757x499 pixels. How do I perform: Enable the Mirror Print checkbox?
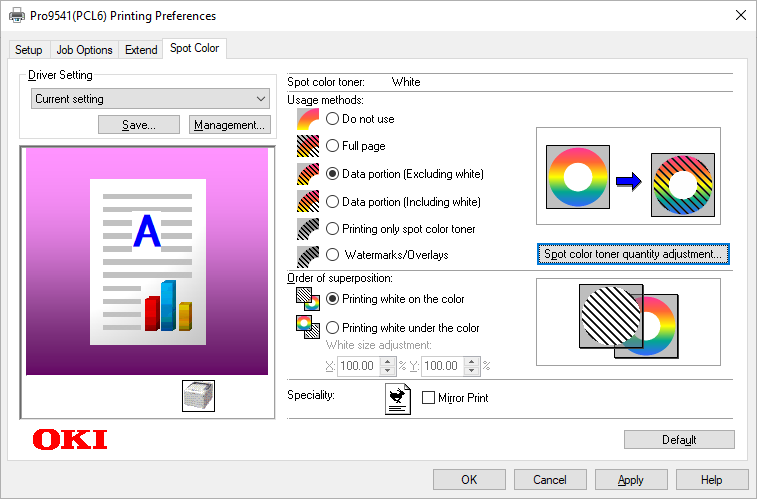click(x=428, y=398)
